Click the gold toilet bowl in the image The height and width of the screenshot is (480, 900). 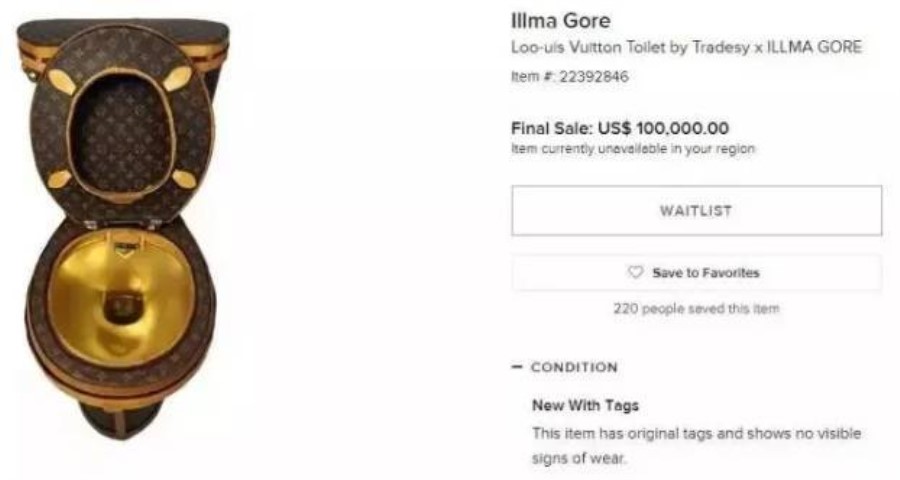pyautogui.click(x=121, y=296)
